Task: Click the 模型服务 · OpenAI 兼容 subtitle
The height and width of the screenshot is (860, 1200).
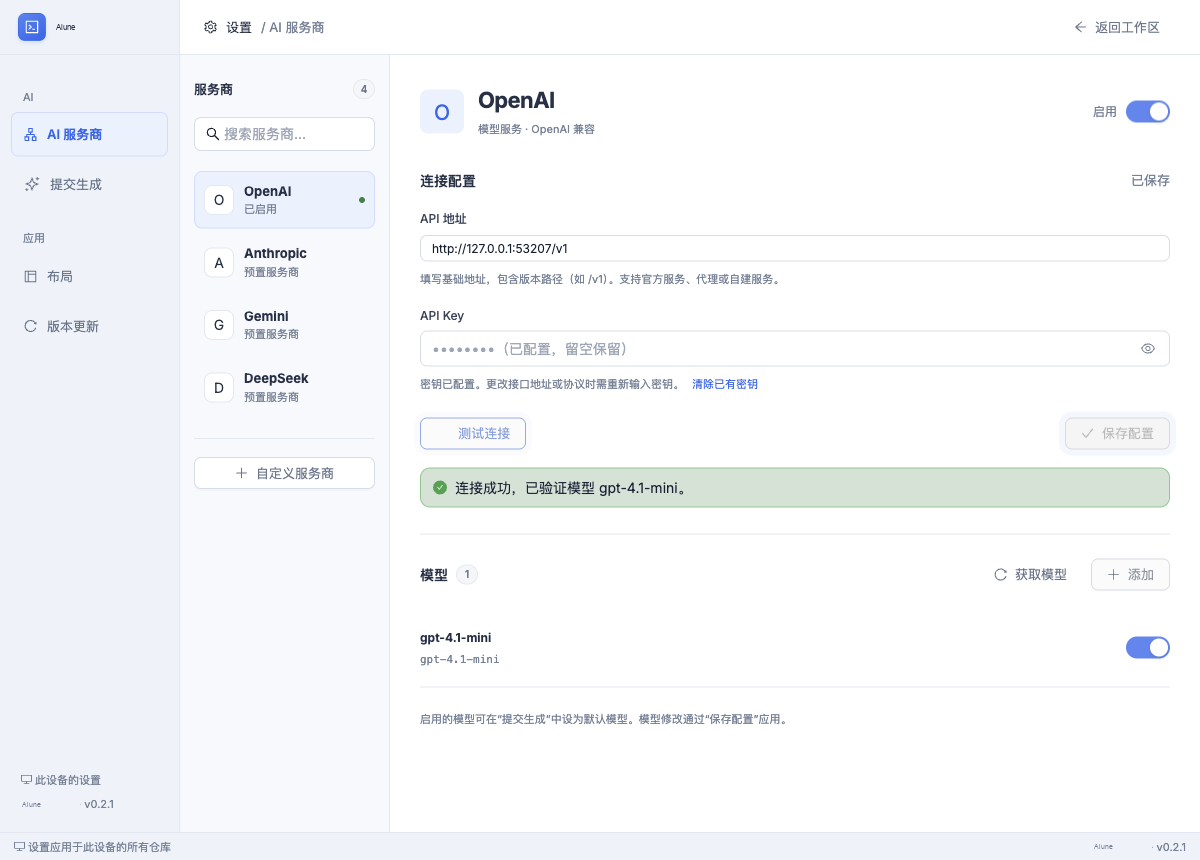Action: pyautogui.click(x=536, y=129)
